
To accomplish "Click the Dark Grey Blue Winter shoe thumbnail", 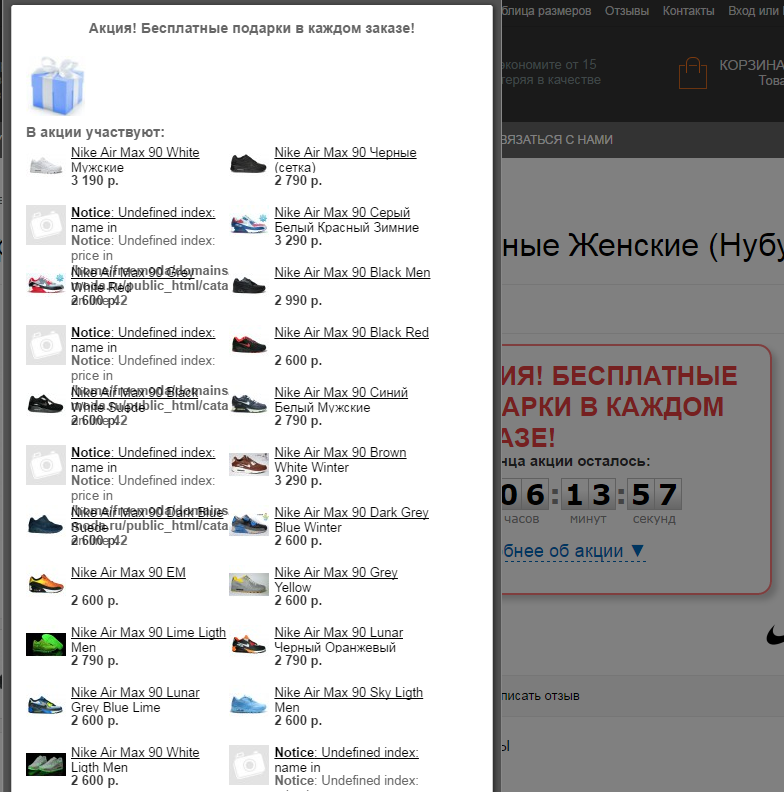I will (249, 525).
